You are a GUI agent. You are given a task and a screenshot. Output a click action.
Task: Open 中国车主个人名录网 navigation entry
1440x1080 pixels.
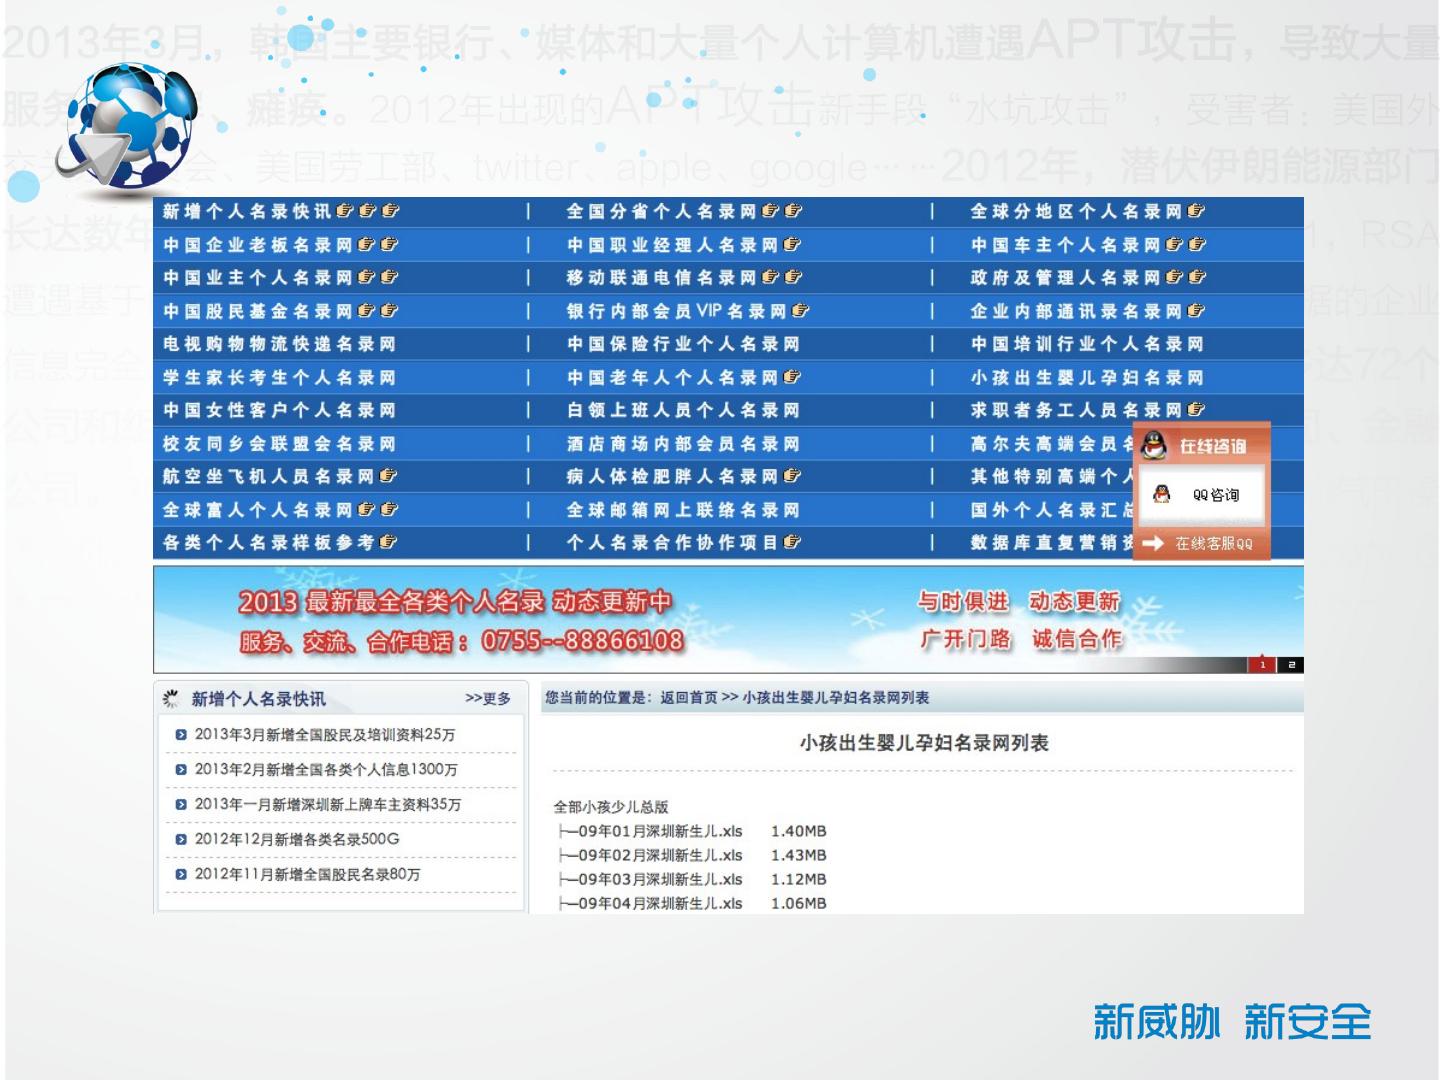(1066, 244)
